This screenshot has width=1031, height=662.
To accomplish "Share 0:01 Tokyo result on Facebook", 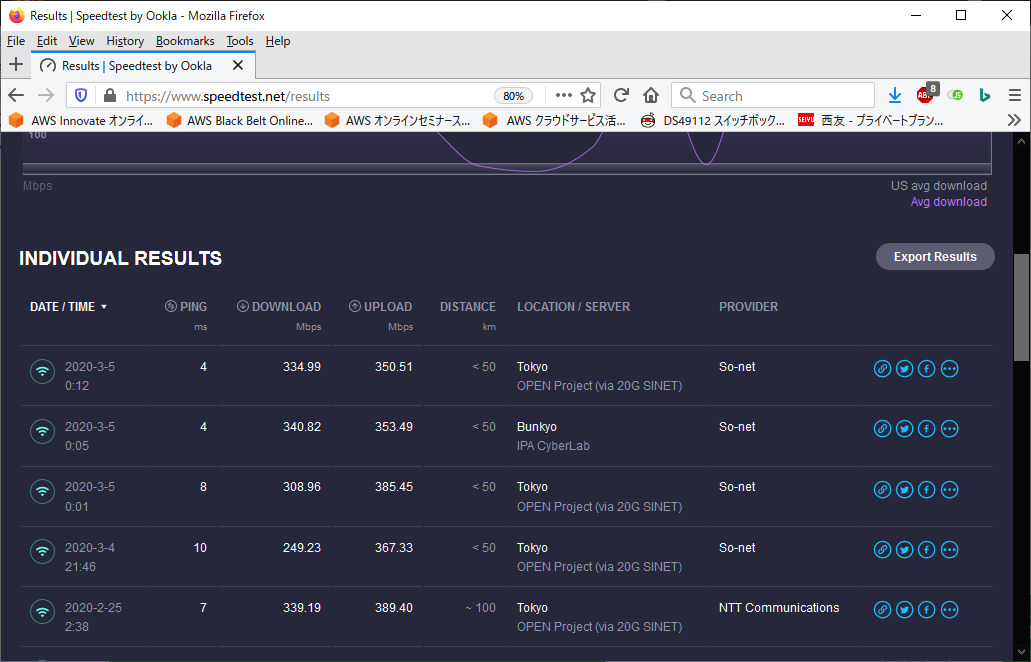I will coord(927,490).
